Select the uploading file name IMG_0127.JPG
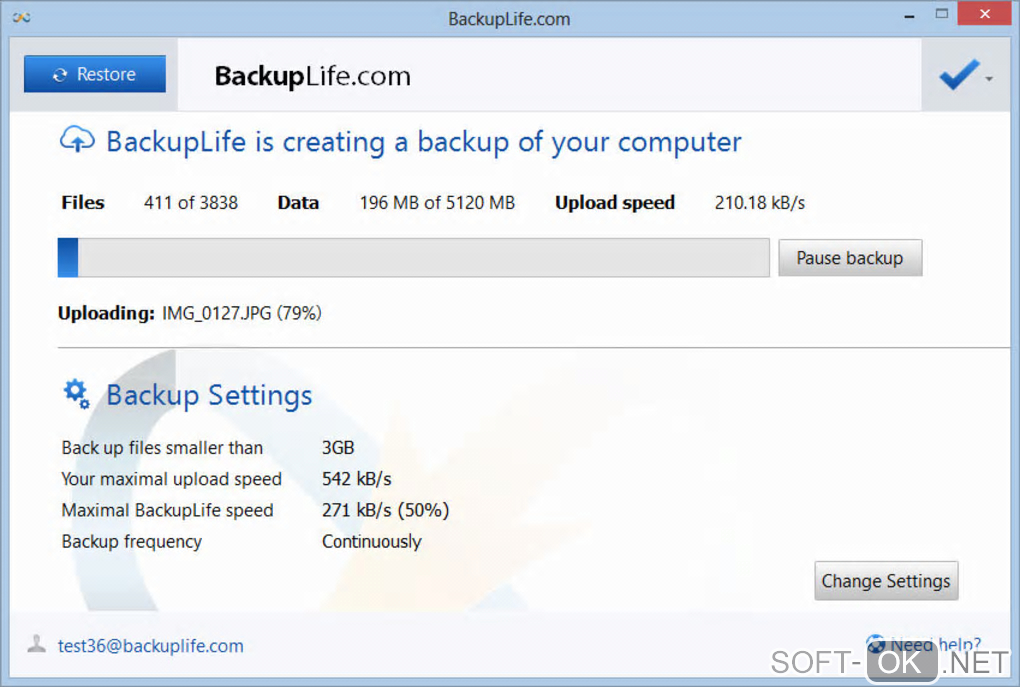The height and width of the screenshot is (687, 1020). pos(217,313)
